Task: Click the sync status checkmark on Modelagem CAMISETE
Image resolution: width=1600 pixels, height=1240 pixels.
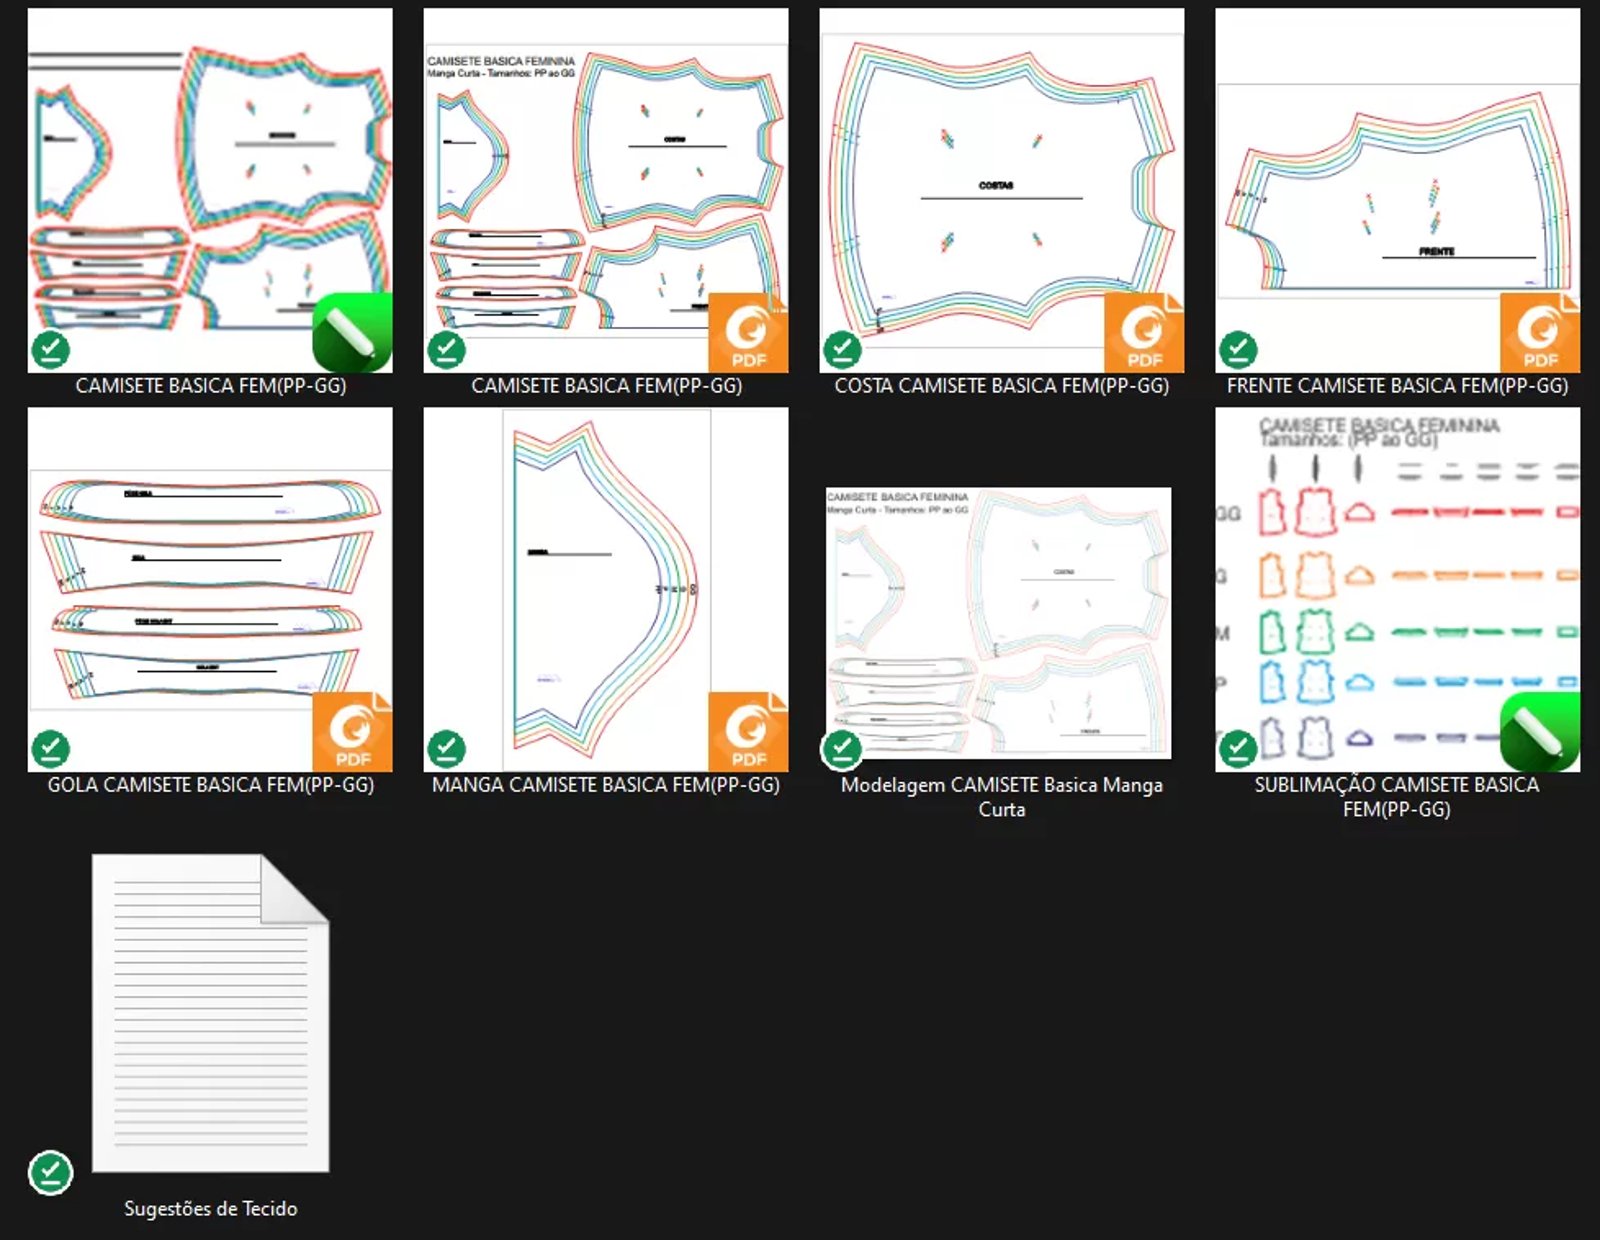Action: (842, 749)
